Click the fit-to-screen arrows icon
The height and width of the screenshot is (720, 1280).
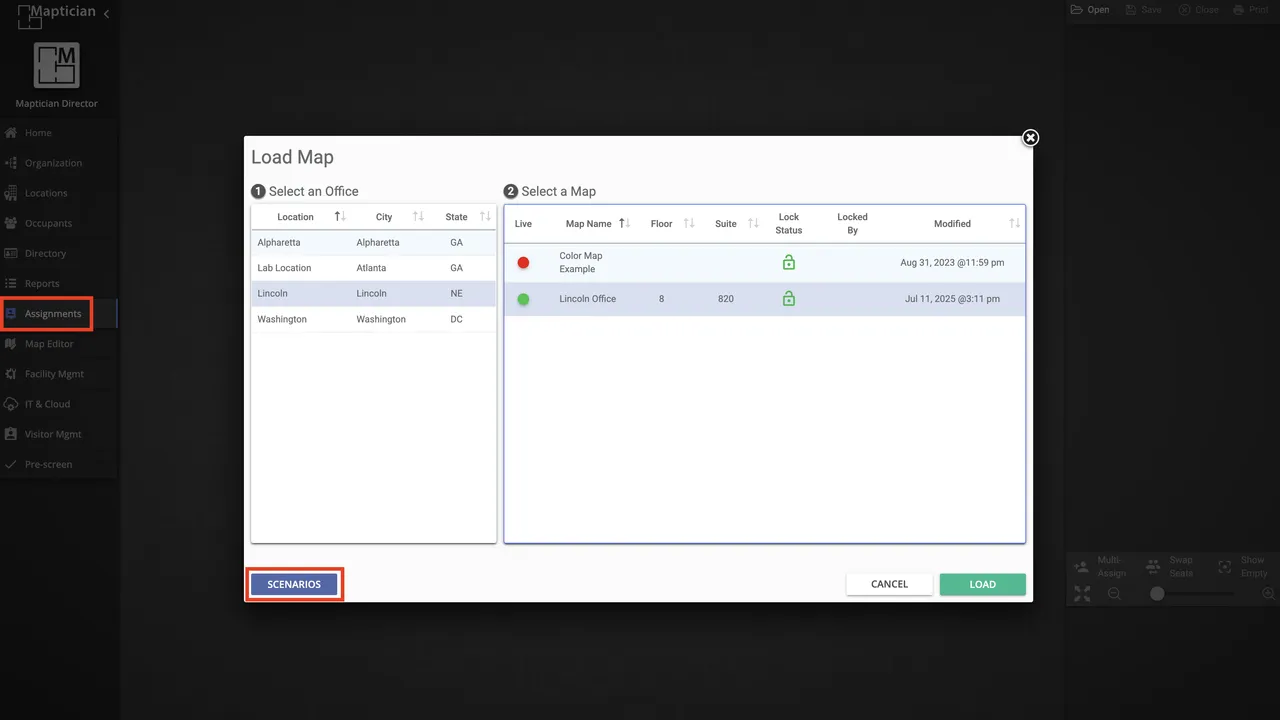[x=1082, y=593]
